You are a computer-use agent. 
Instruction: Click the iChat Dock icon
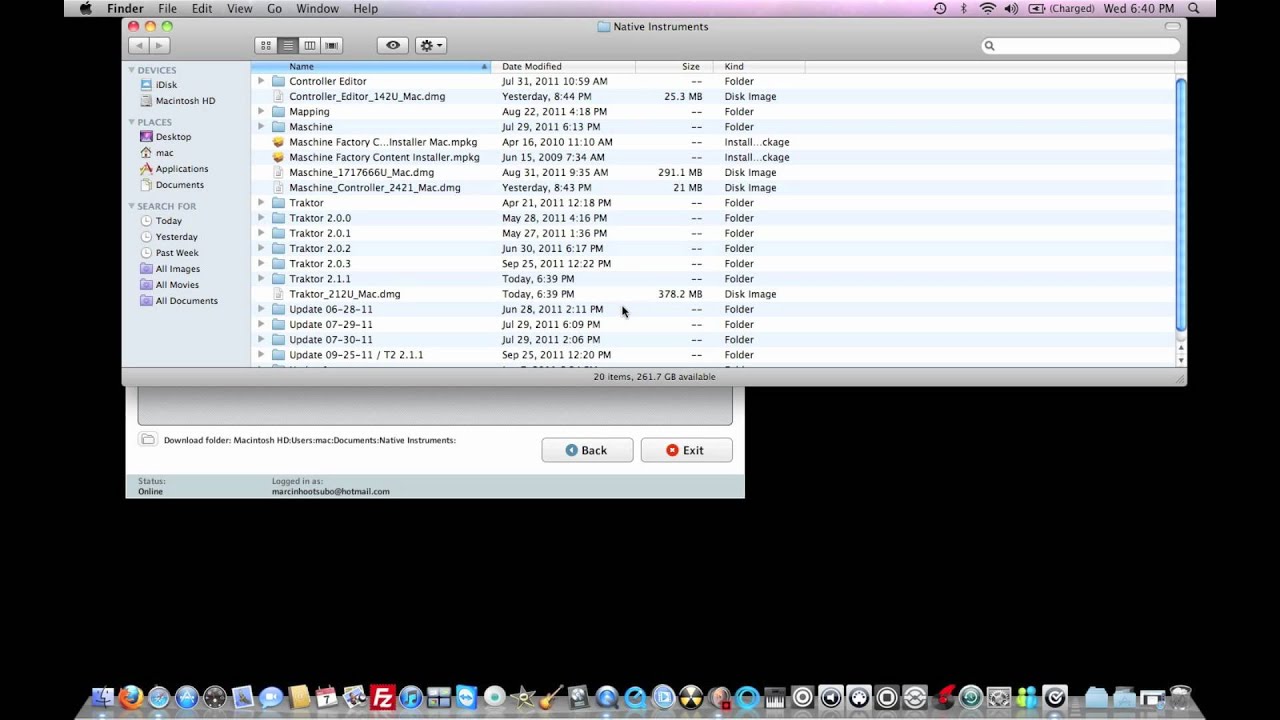[x=271, y=697]
